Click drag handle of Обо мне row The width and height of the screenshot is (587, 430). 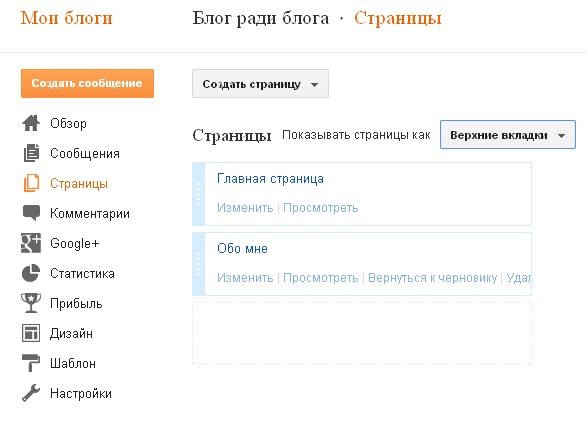198,264
